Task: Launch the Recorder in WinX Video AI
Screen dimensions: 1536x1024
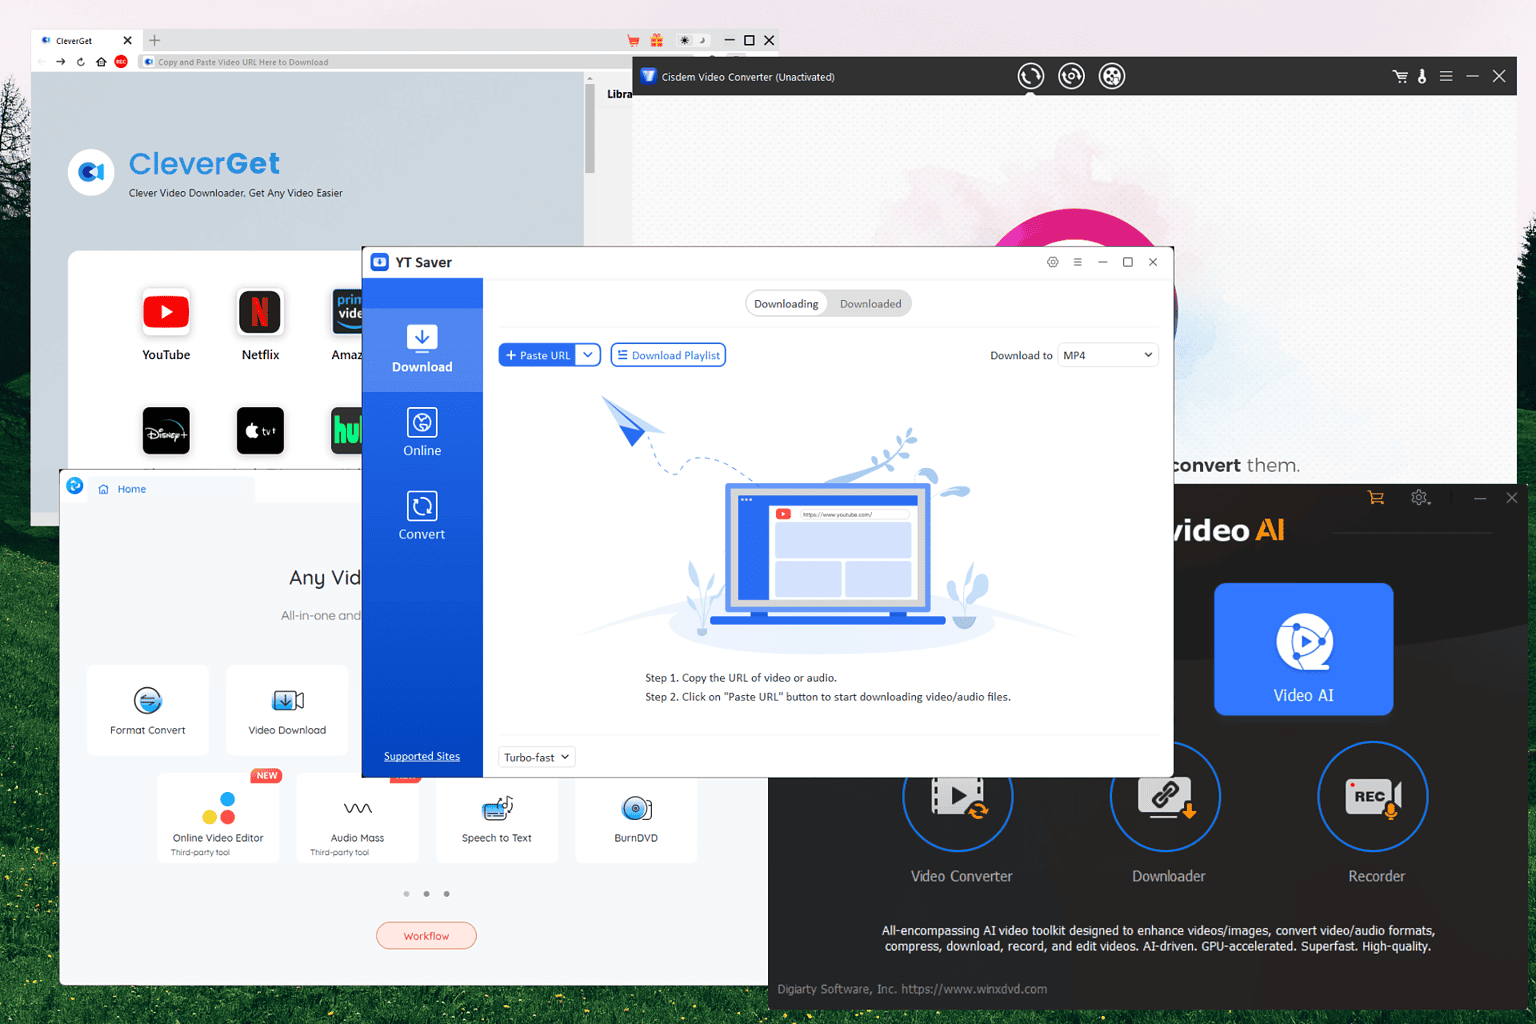Action: coord(1372,797)
